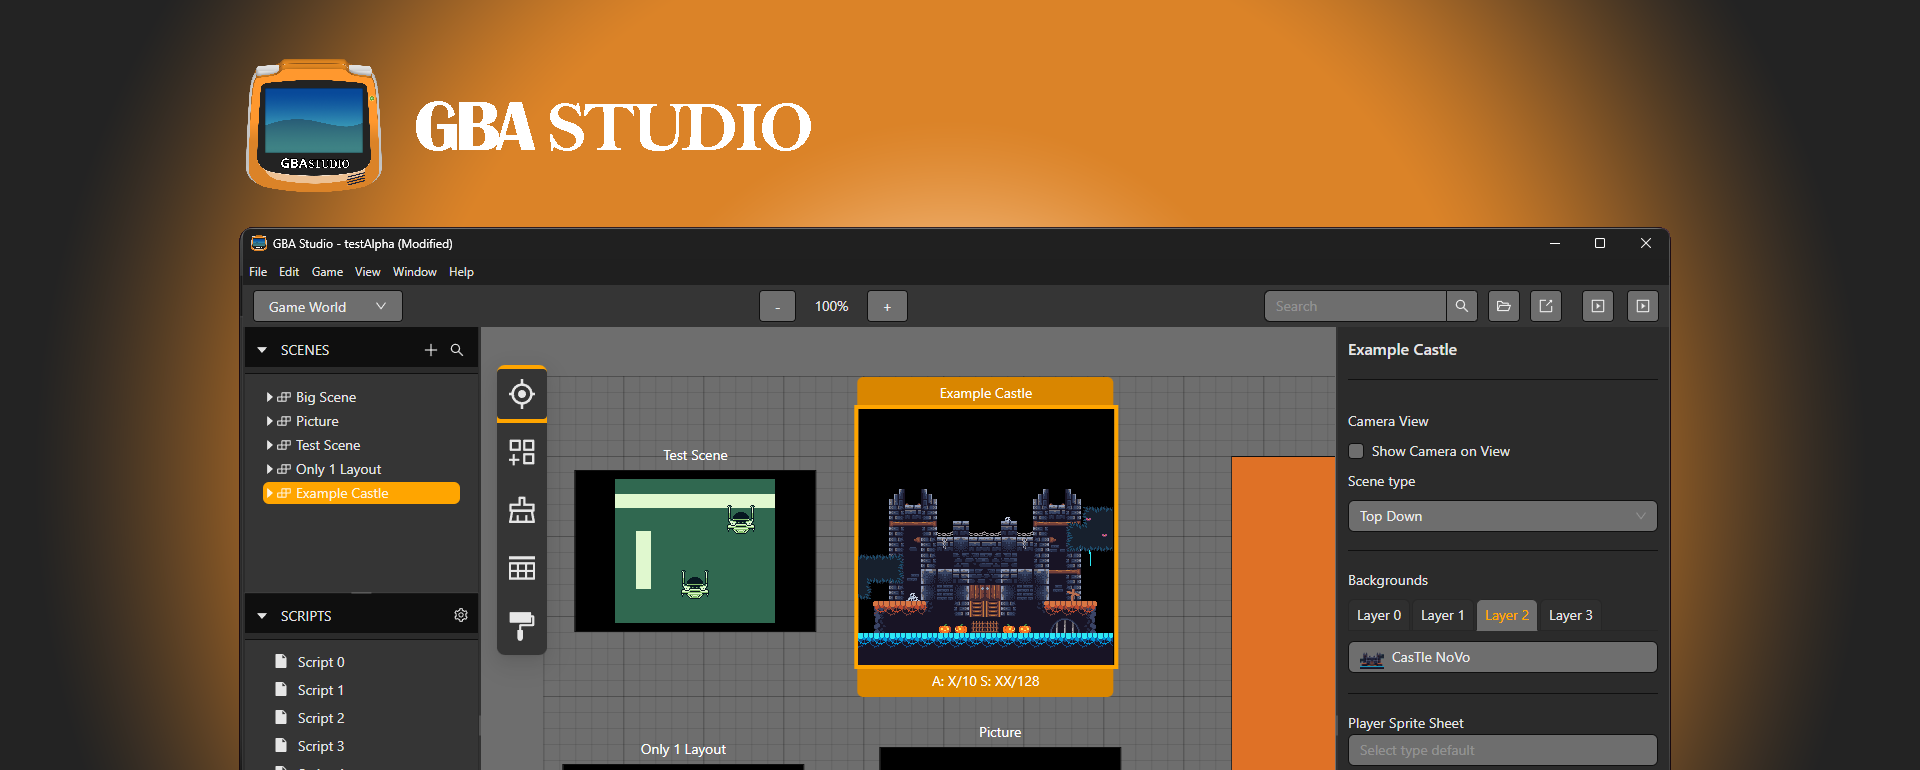Click Player Sprite Sheet select field
Image resolution: width=1920 pixels, height=770 pixels.
coord(1502,750)
